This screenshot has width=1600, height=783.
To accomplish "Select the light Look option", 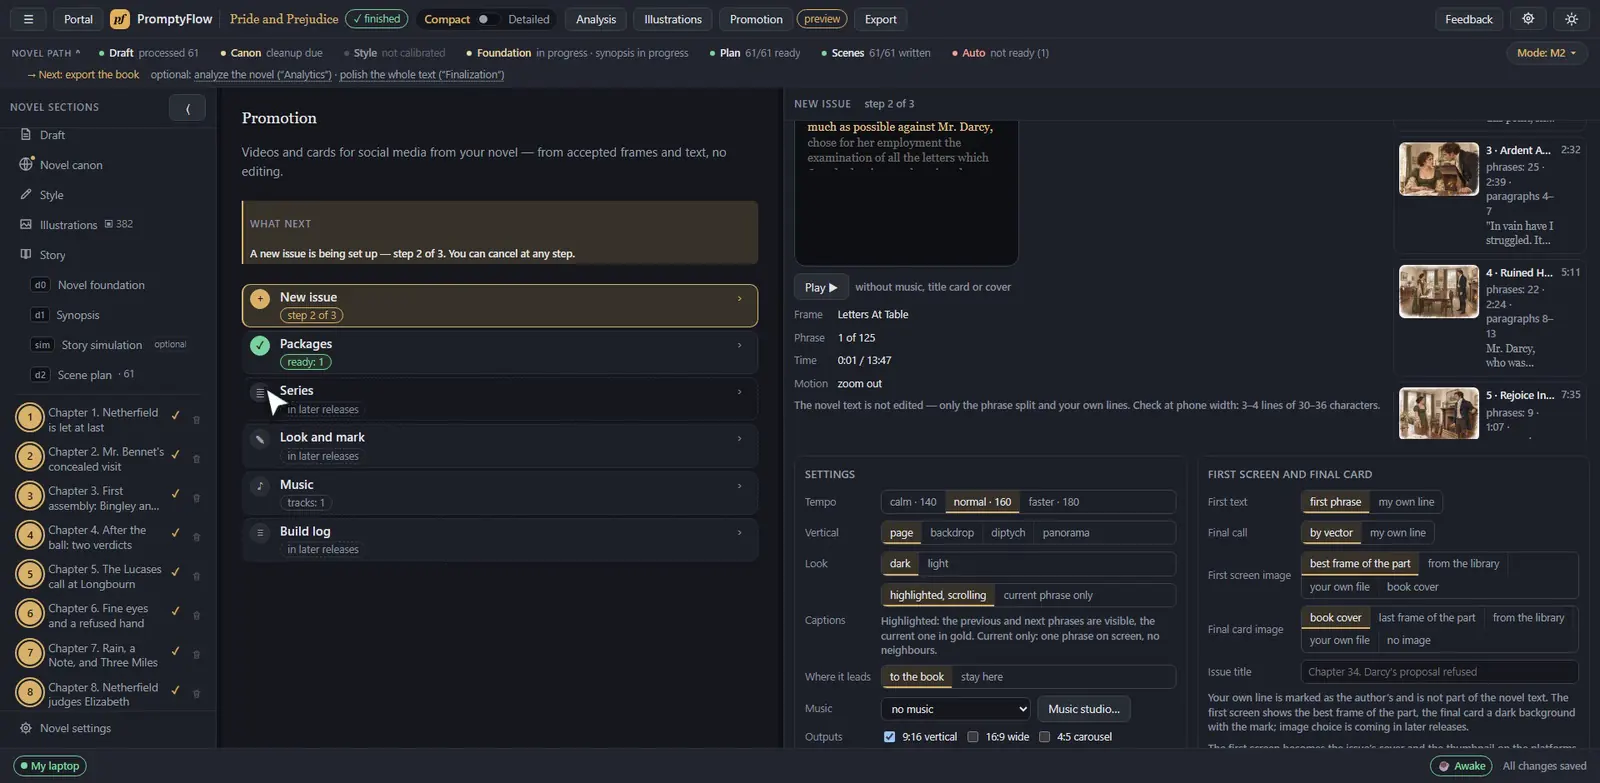I will (937, 564).
